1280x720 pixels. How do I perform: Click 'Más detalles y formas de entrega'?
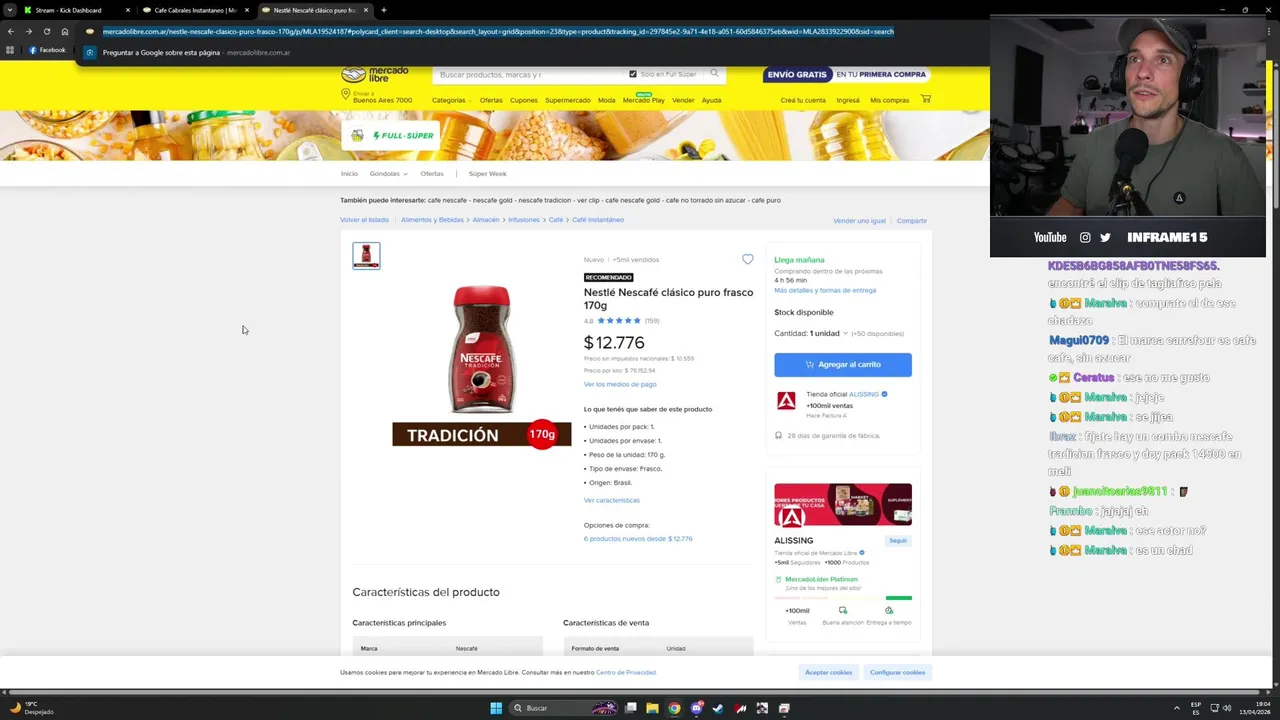click(x=825, y=290)
